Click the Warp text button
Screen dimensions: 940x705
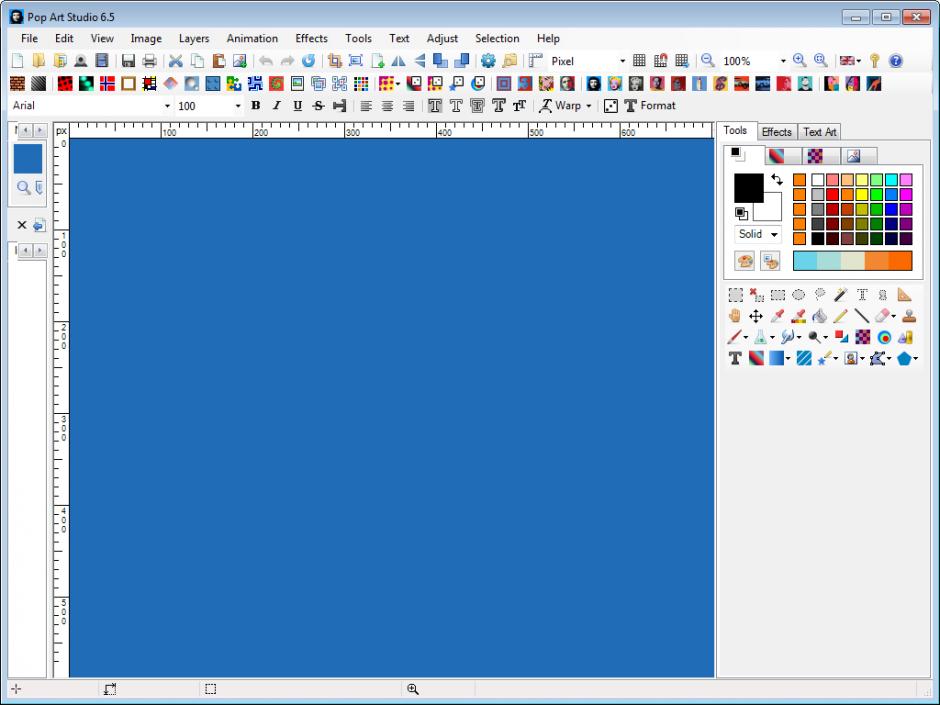click(566, 105)
